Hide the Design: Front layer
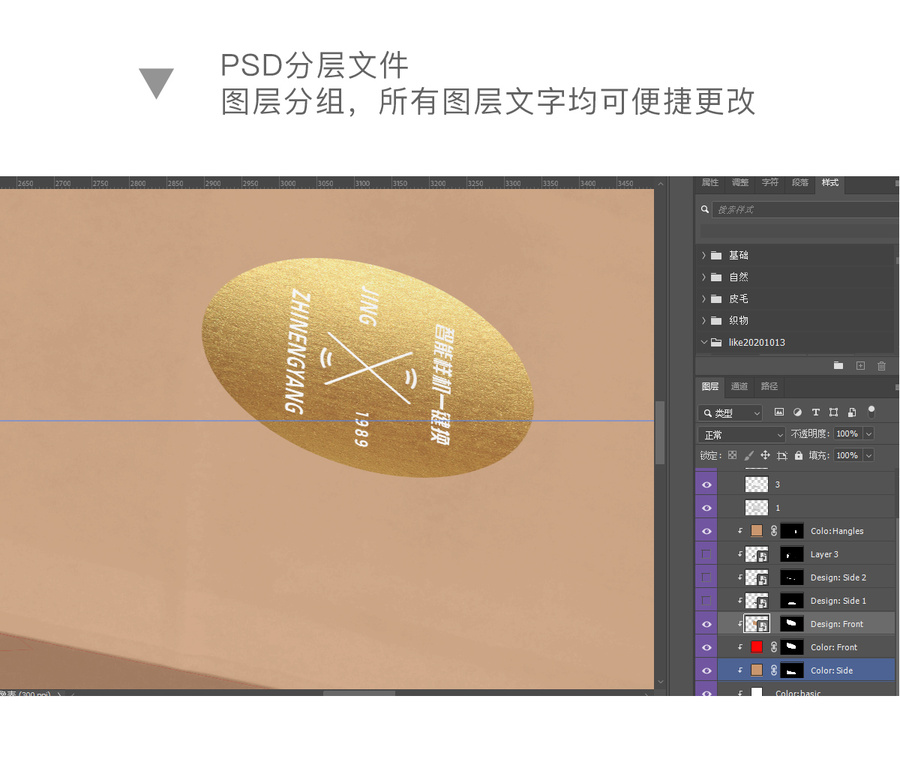Image resolution: width=900 pixels, height=771 pixels. [707, 624]
